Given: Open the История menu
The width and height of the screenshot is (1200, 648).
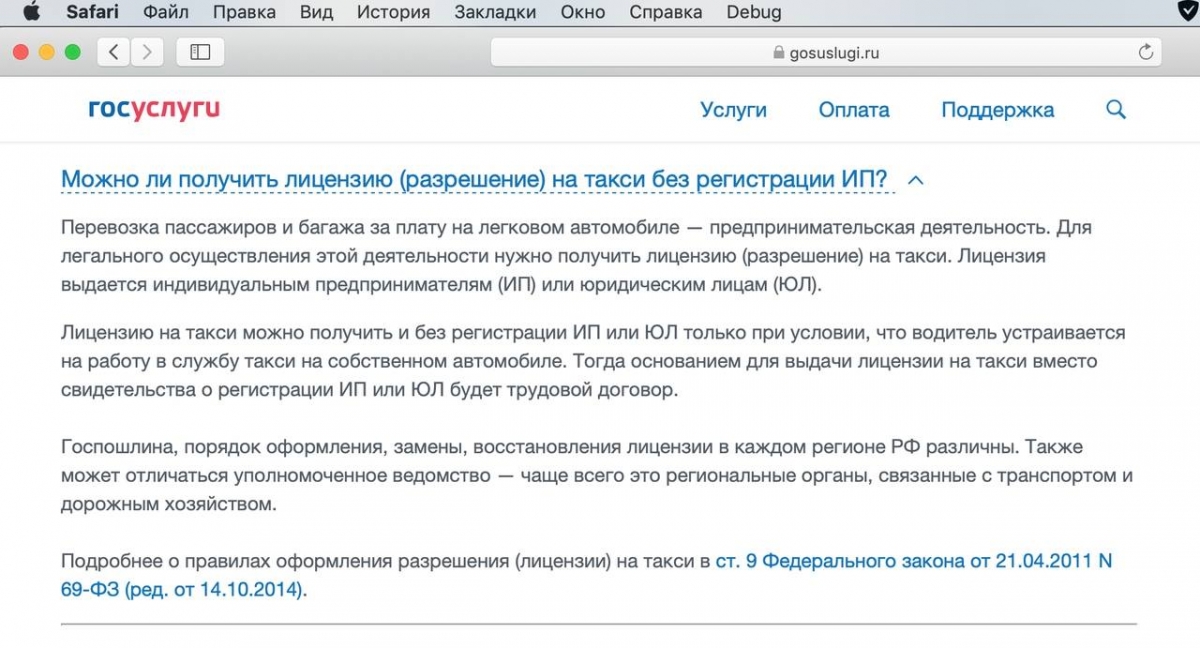Looking at the screenshot, I should tap(394, 13).
